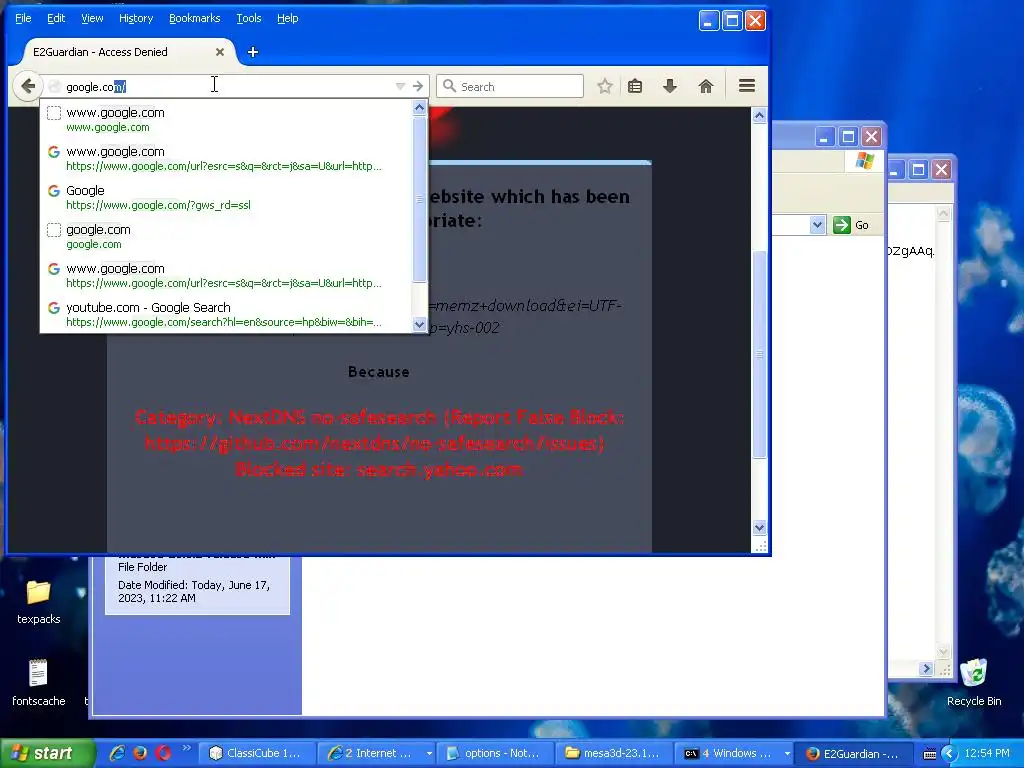1024x768 pixels.
Task: Click the bookmark star icon
Action: (x=605, y=86)
